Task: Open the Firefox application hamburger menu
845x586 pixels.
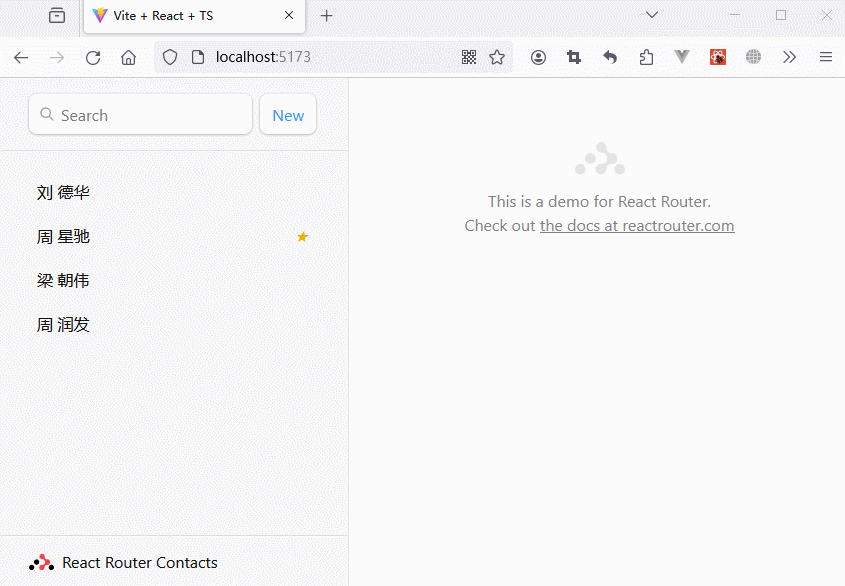Action: pyautogui.click(x=826, y=58)
